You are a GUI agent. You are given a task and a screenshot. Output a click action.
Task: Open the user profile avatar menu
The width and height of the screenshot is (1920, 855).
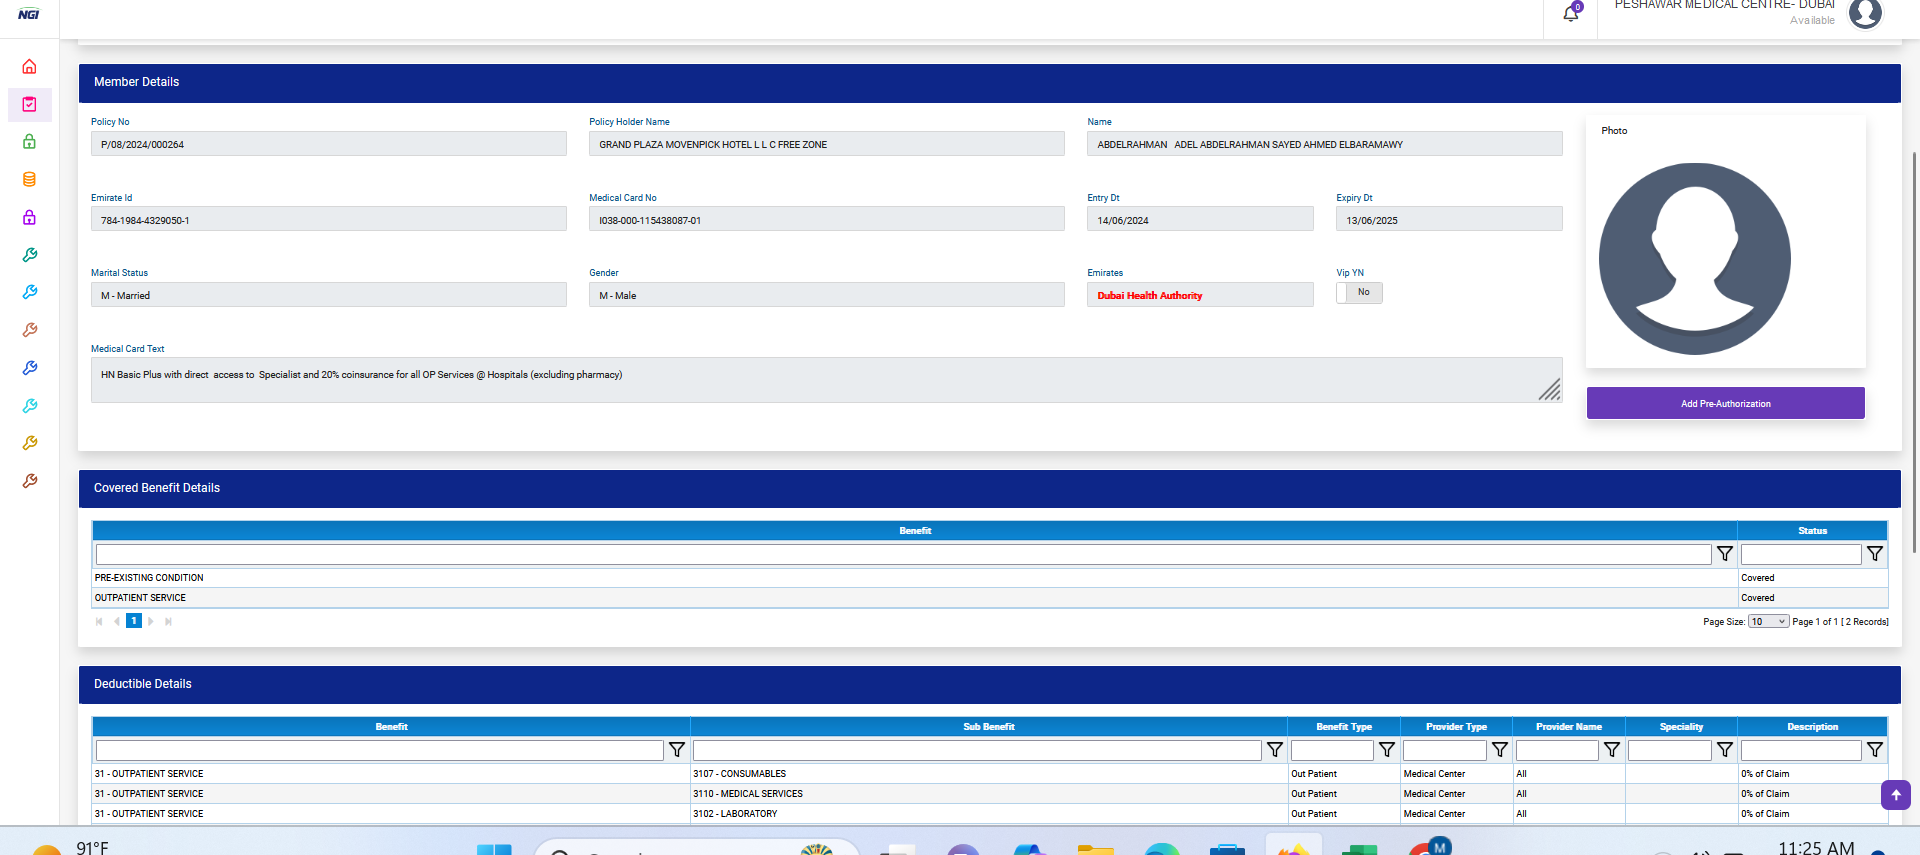click(x=1864, y=14)
